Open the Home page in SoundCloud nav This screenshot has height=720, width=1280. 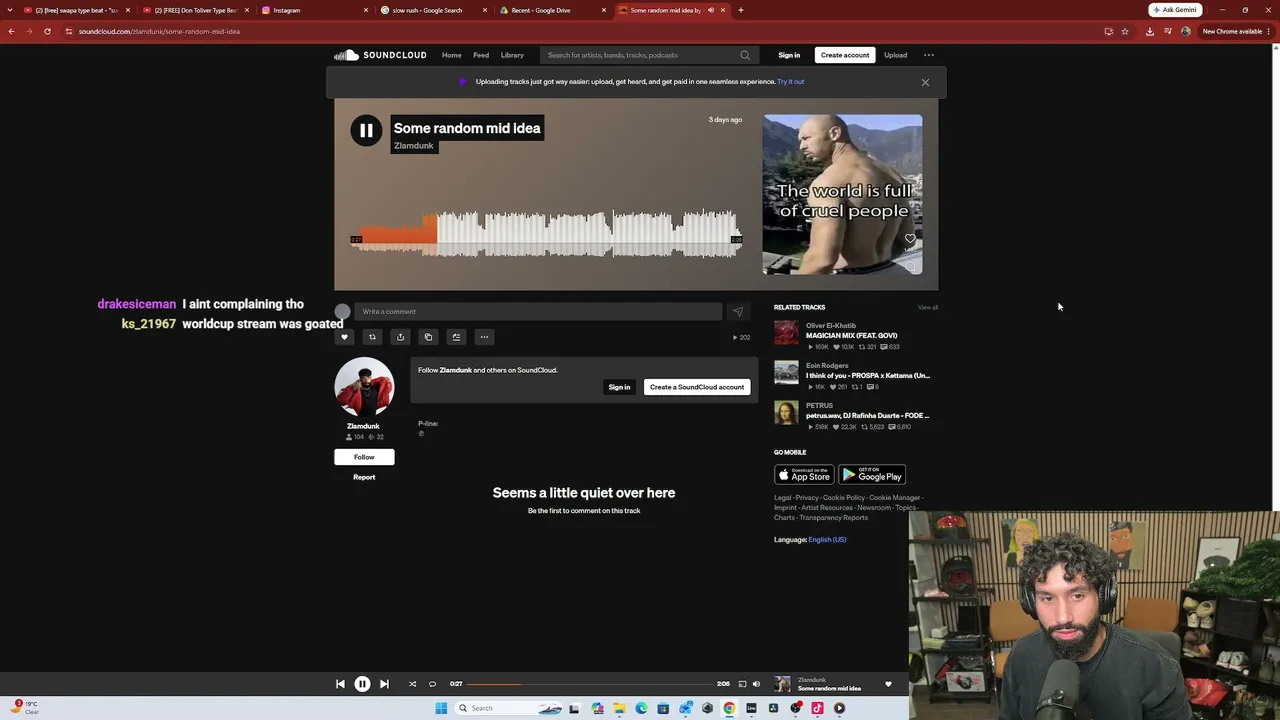tap(452, 55)
